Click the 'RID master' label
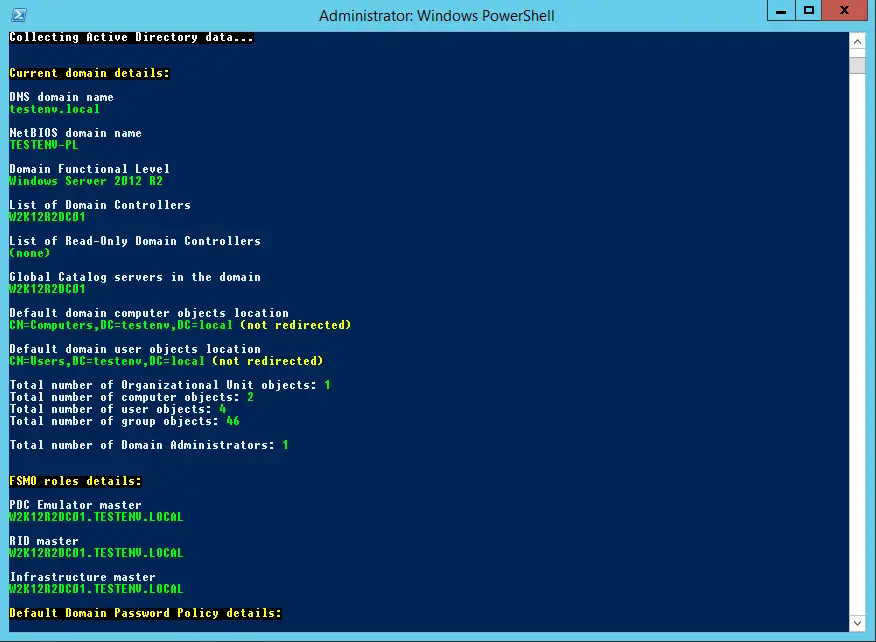 point(44,541)
